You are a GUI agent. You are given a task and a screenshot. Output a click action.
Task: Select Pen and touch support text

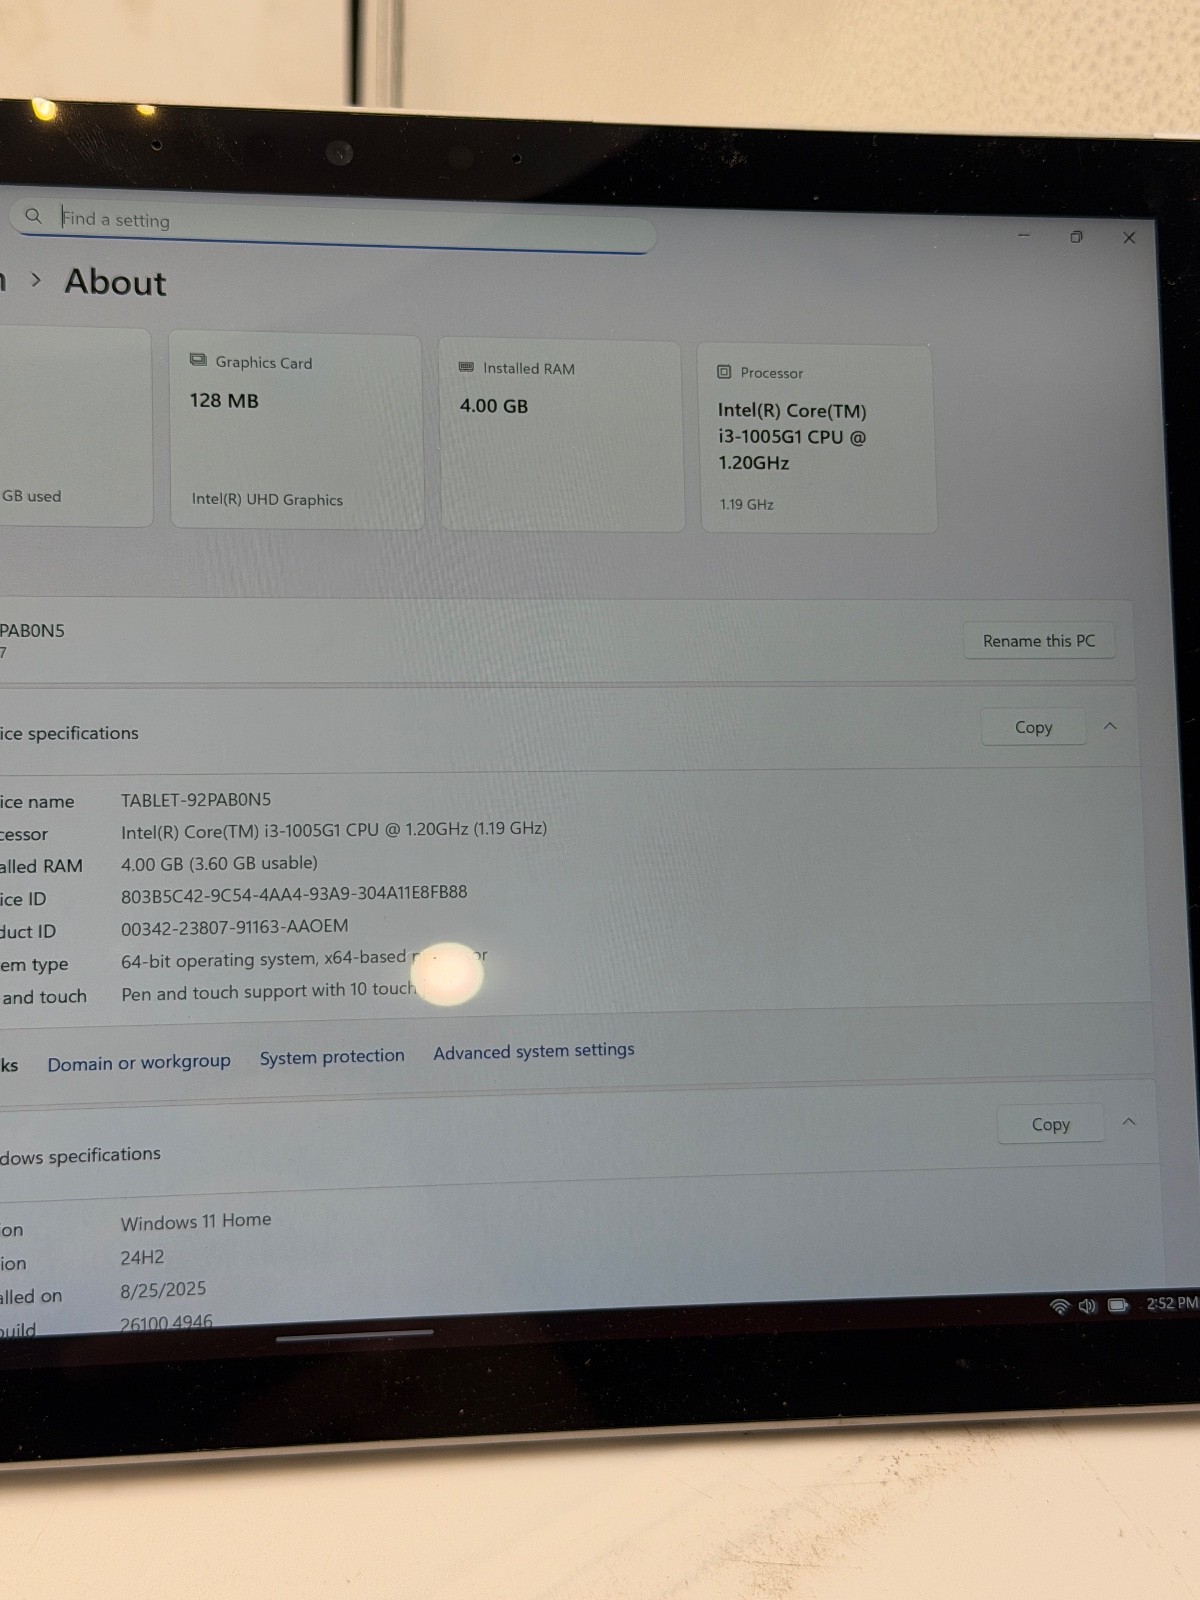(268, 991)
